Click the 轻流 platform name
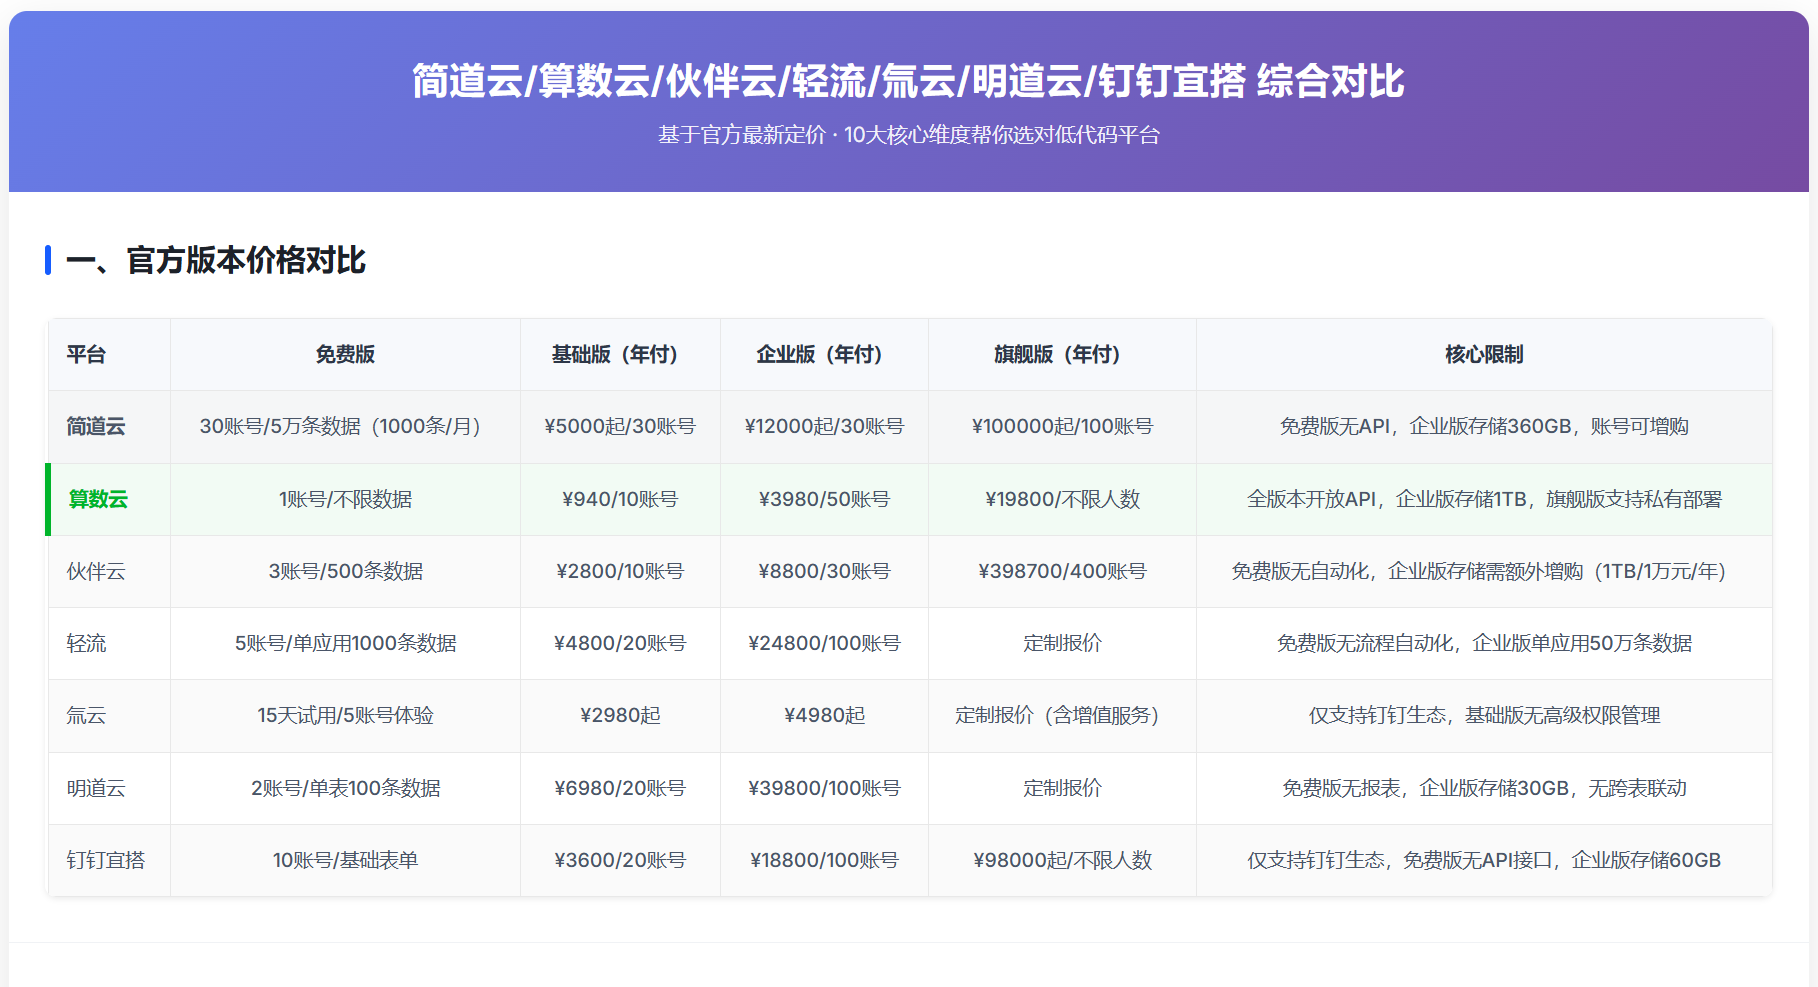The height and width of the screenshot is (987, 1818). (x=86, y=644)
